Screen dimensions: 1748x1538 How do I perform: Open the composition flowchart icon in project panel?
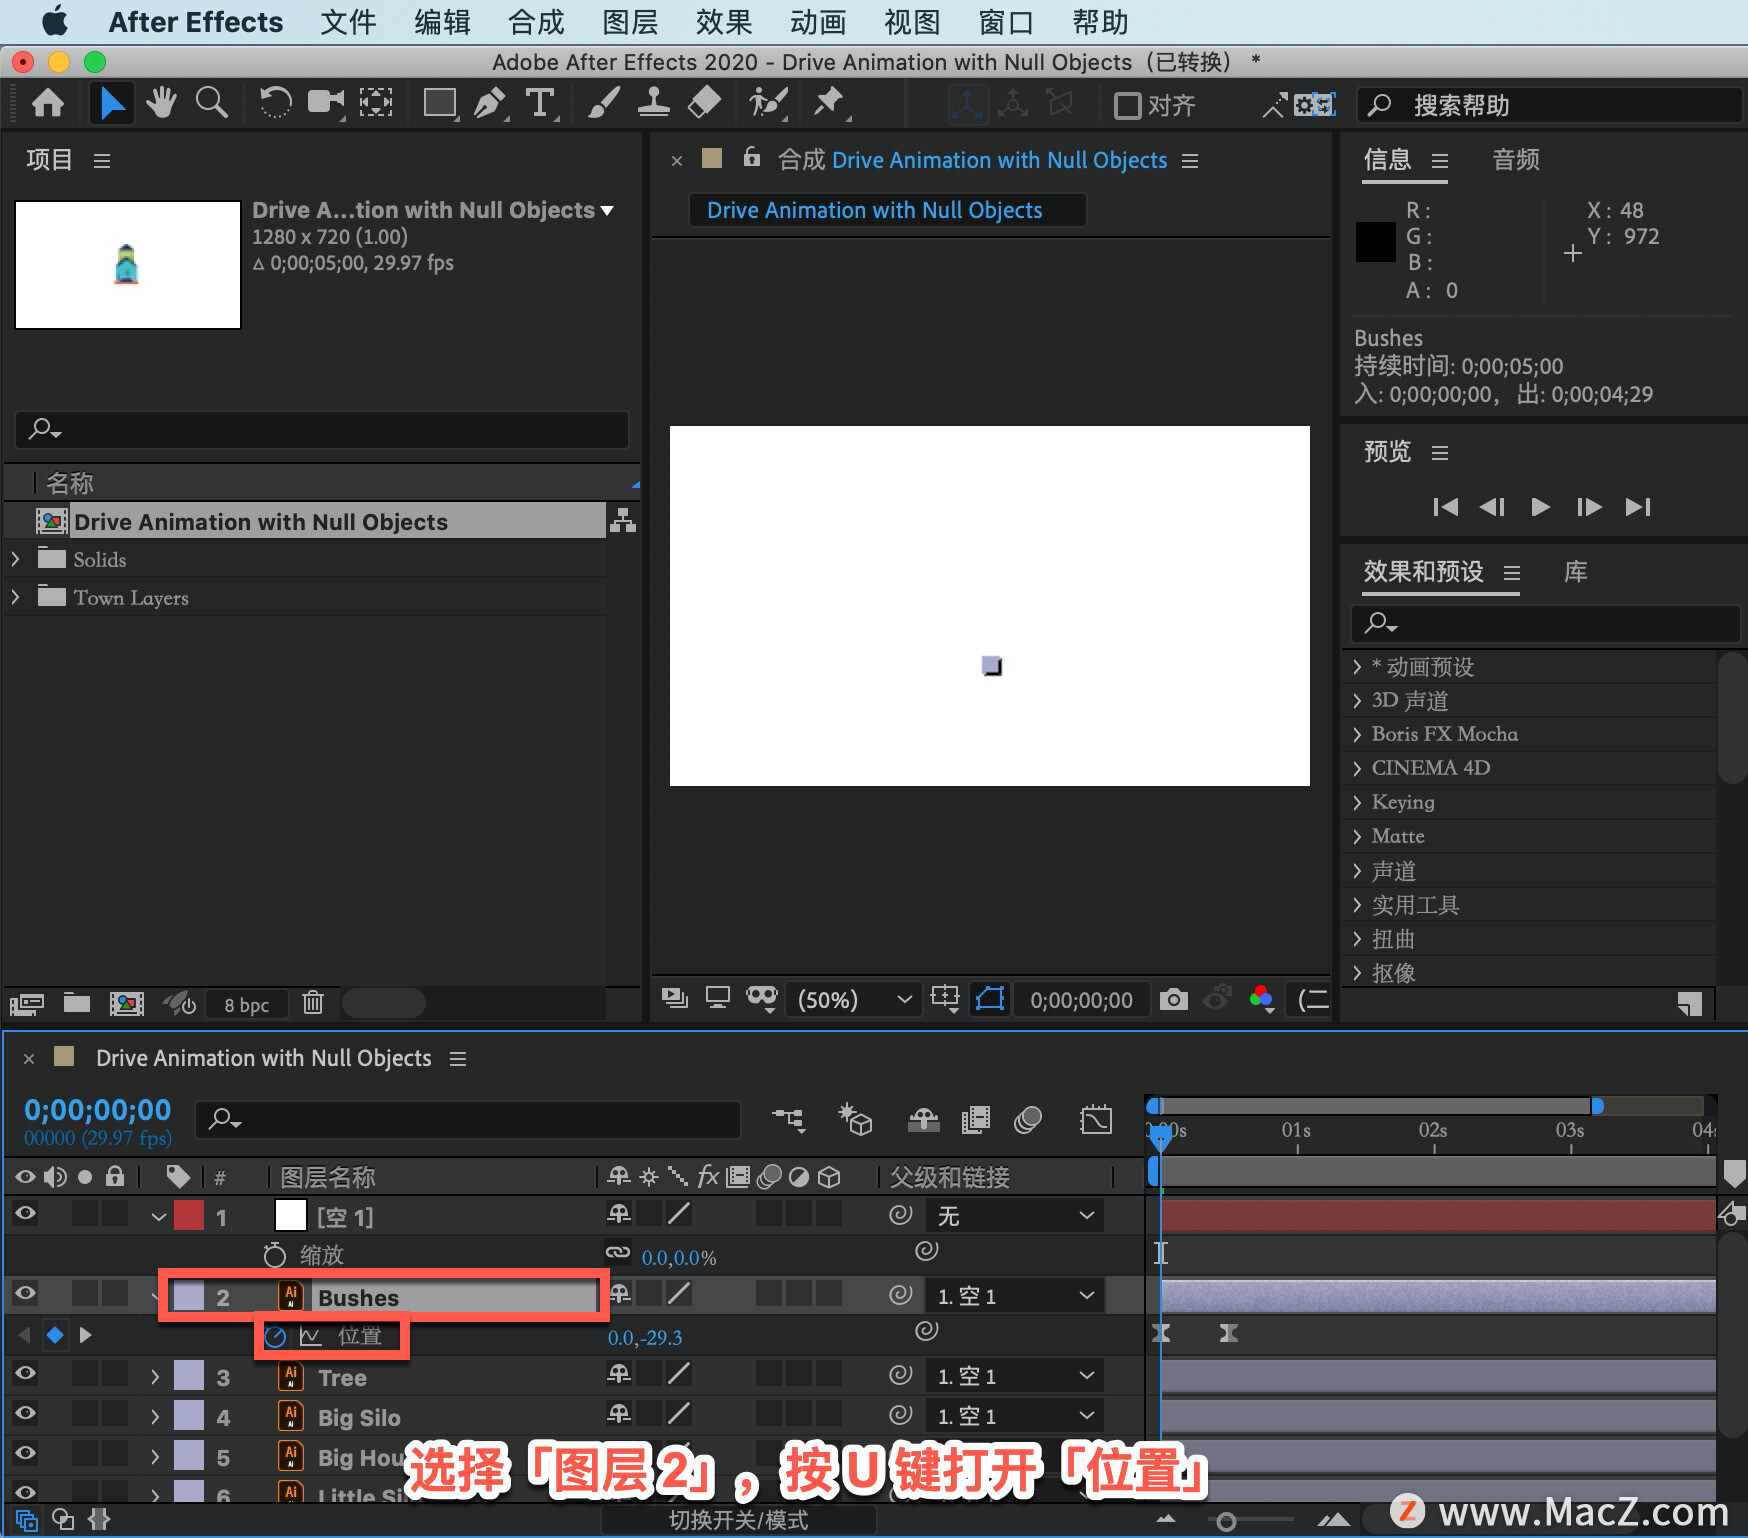click(623, 521)
